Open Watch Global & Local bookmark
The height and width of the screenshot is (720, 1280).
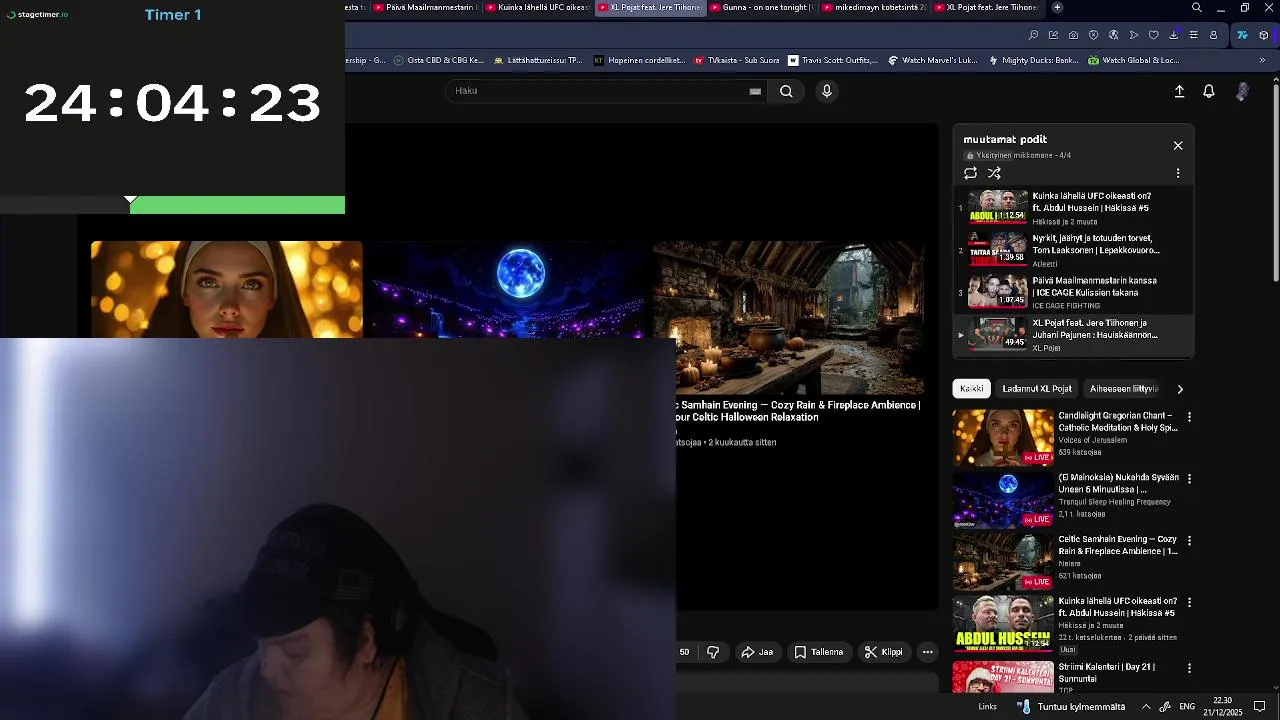(x=1134, y=60)
